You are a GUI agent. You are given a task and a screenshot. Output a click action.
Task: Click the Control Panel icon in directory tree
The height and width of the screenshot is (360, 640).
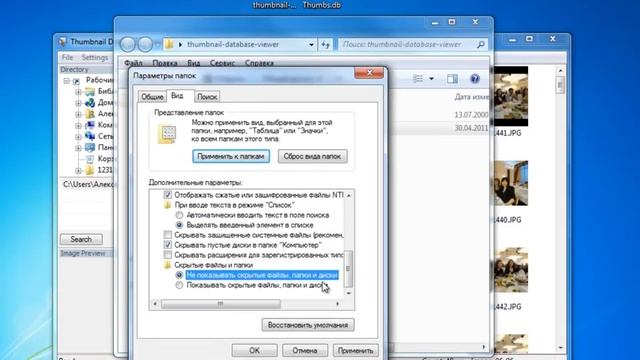(90, 147)
